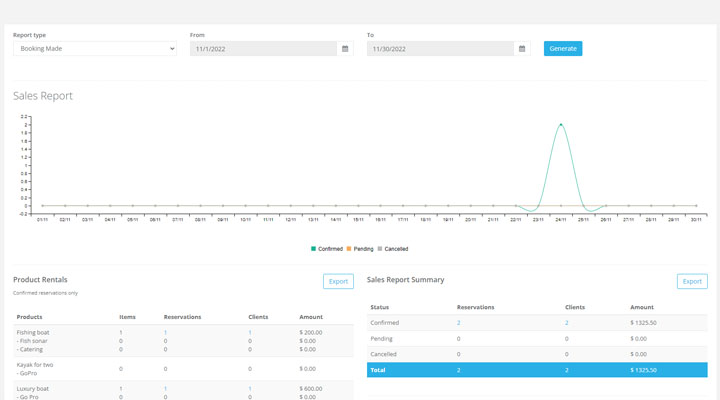Click the Products column header

click(x=29, y=317)
